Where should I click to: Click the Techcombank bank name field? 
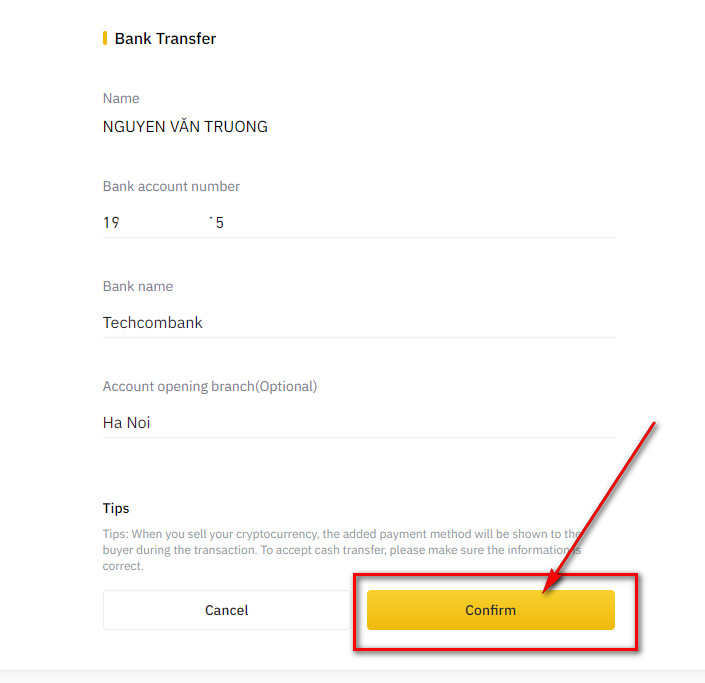click(x=358, y=323)
